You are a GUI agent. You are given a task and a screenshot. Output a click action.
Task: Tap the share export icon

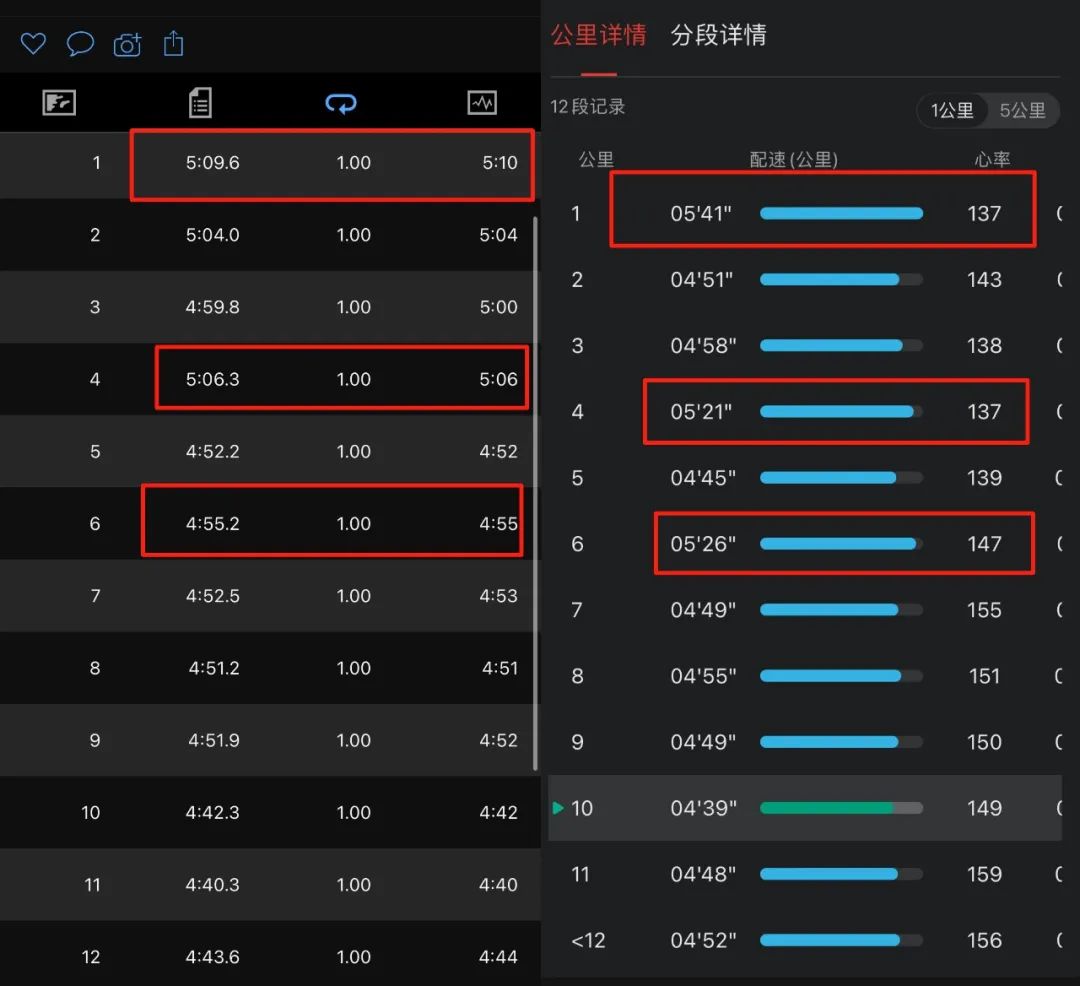click(x=174, y=43)
